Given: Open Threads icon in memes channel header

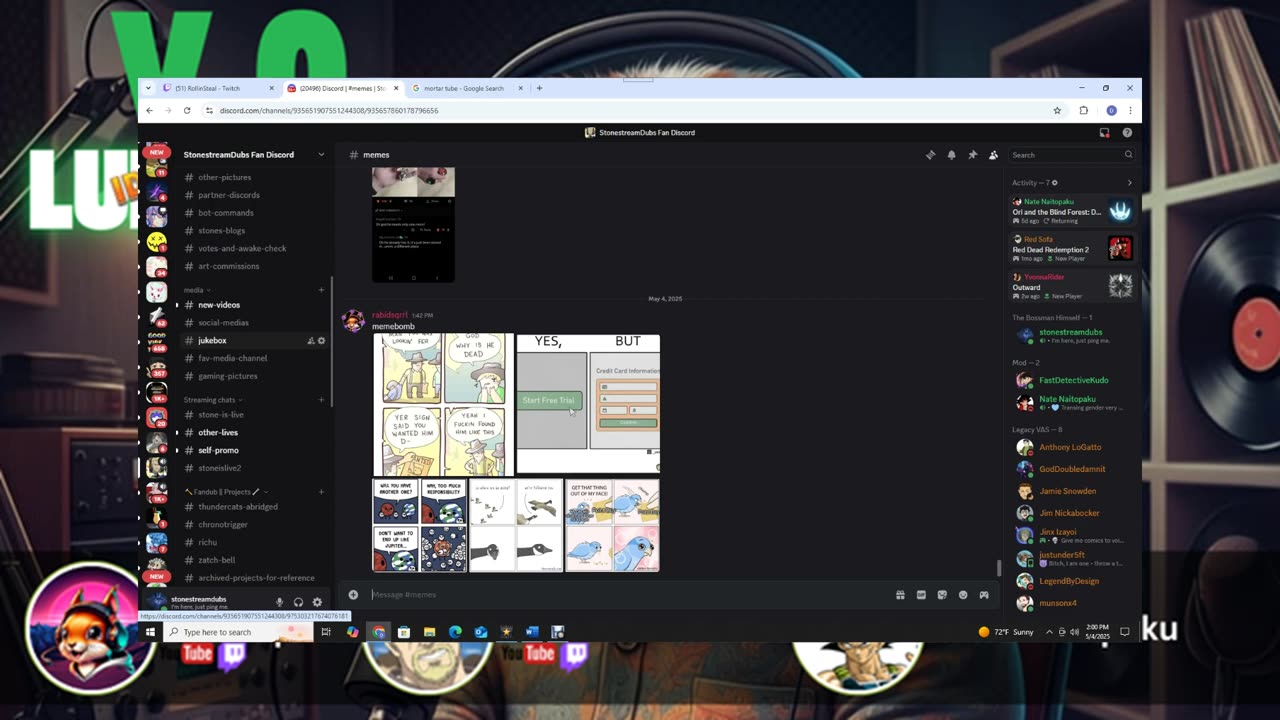Looking at the screenshot, I should pyautogui.click(x=930, y=155).
